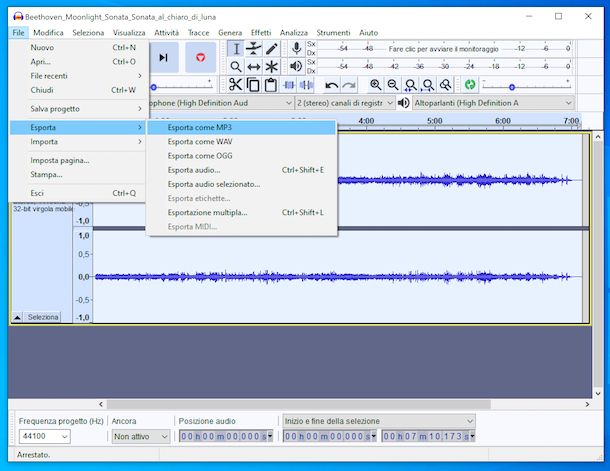
Task: Select Apri... in File menu
Action: [x=79, y=61]
